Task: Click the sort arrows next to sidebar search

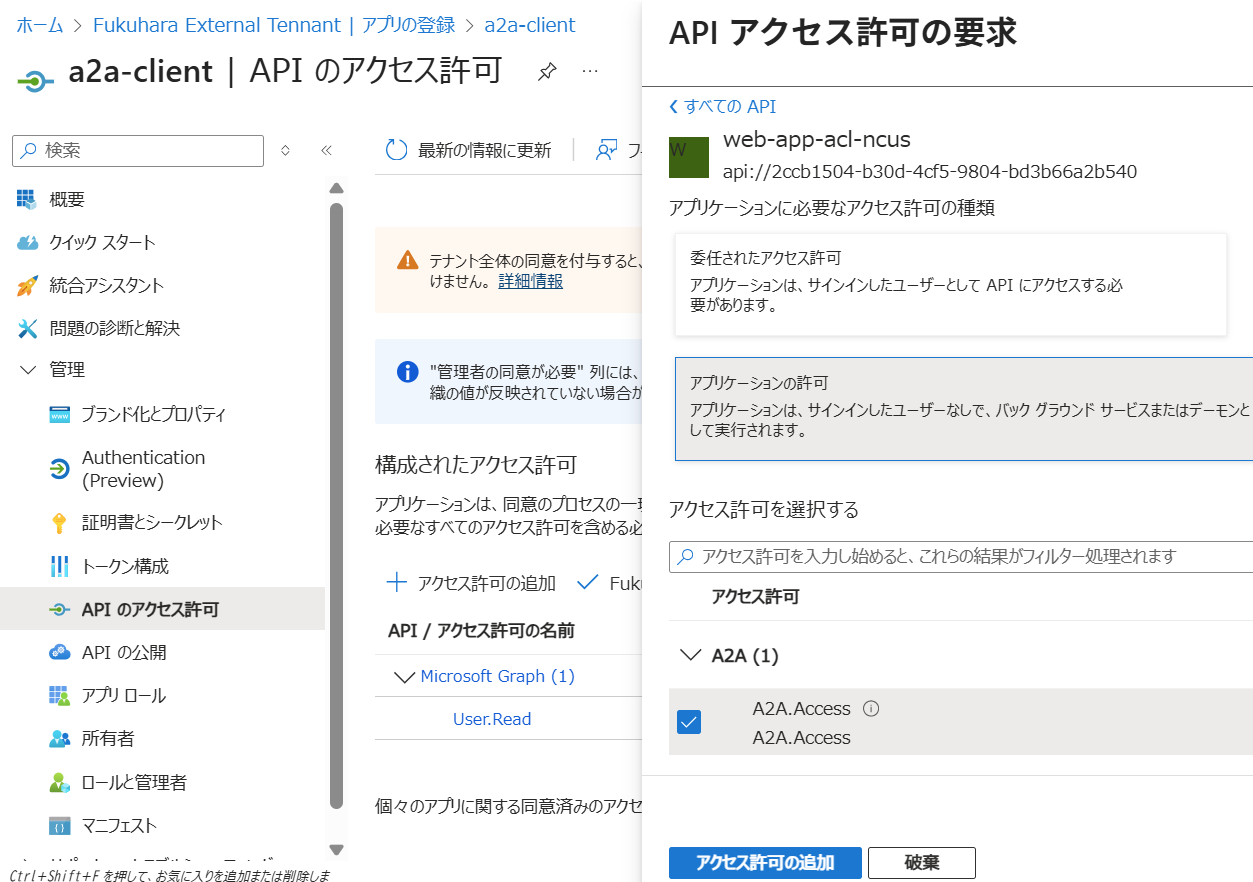Action: point(285,151)
